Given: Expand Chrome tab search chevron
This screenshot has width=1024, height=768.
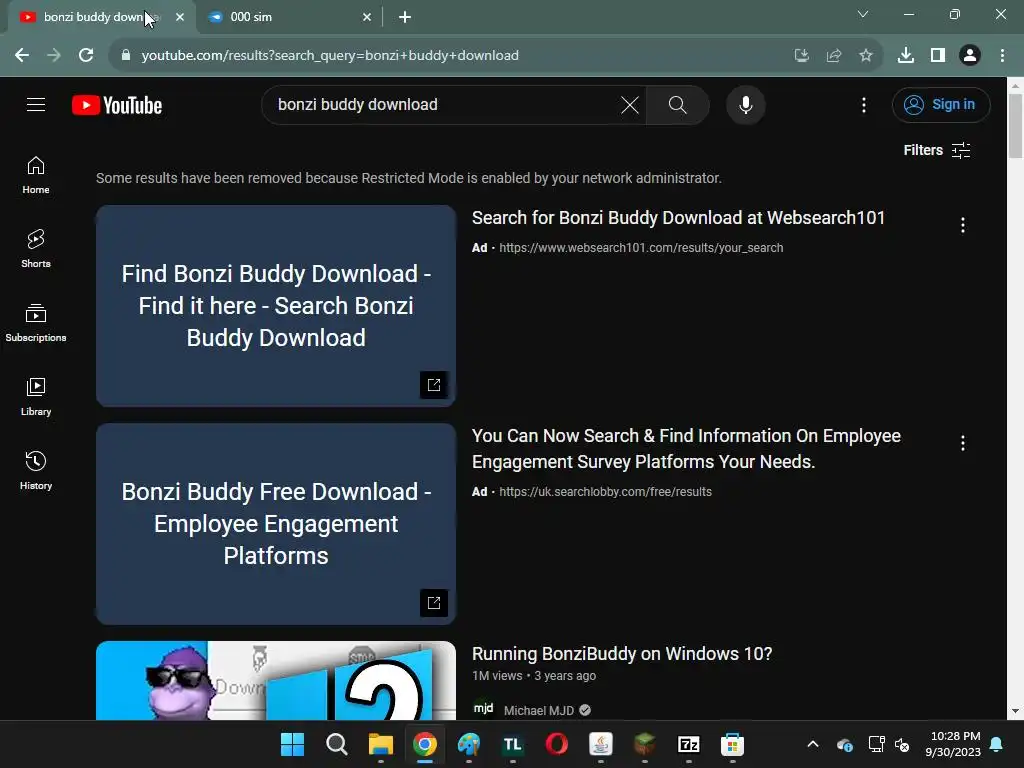Looking at the screenshot, I should (x=863, y=14).
